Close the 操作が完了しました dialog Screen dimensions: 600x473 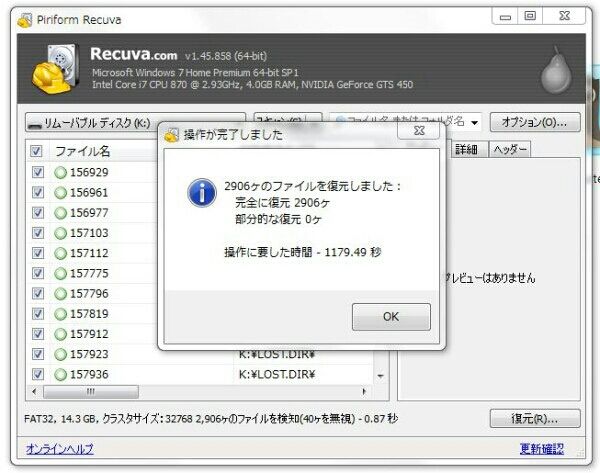(x=419, y=131)
